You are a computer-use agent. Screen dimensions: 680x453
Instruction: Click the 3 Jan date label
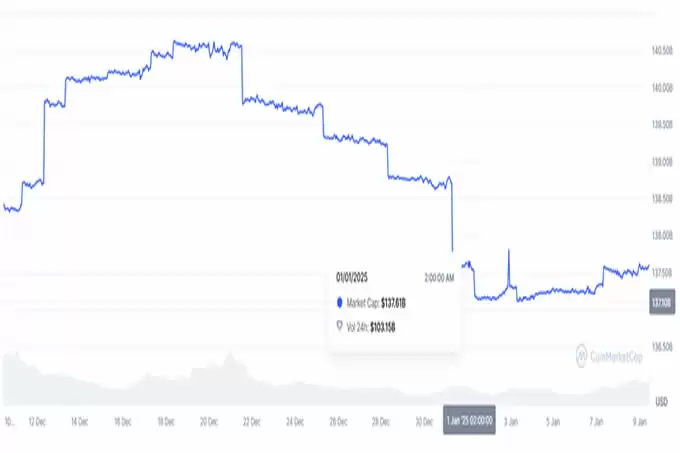[x=509, y=422]
